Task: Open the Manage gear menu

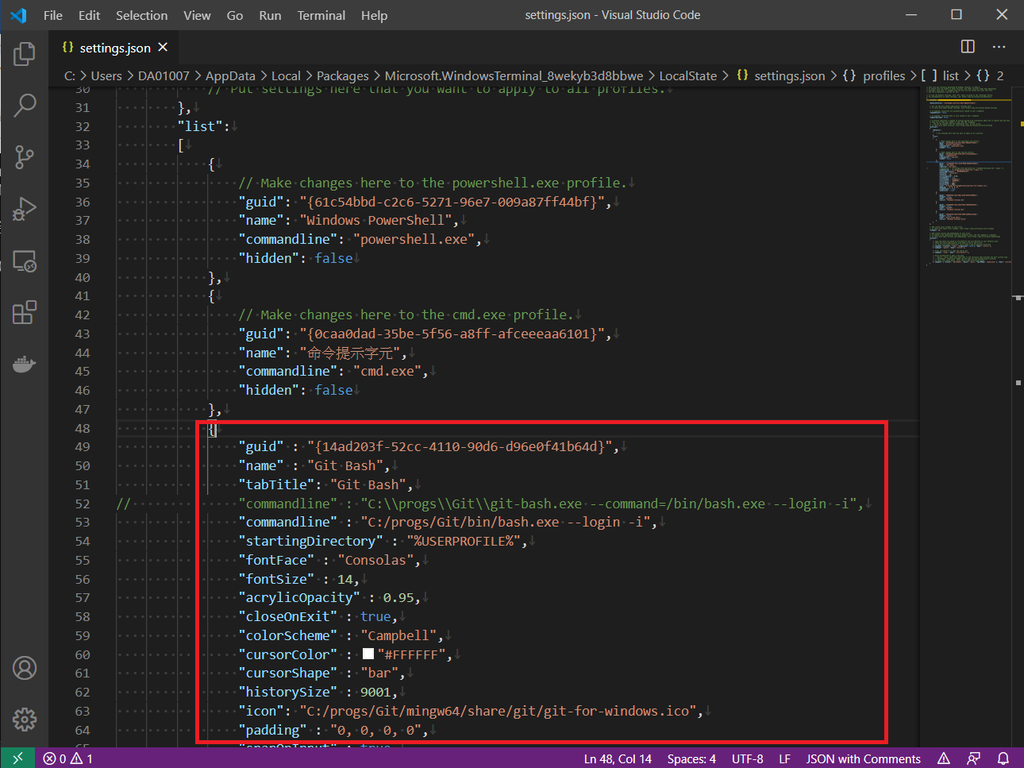Action: tap(24, 719)
